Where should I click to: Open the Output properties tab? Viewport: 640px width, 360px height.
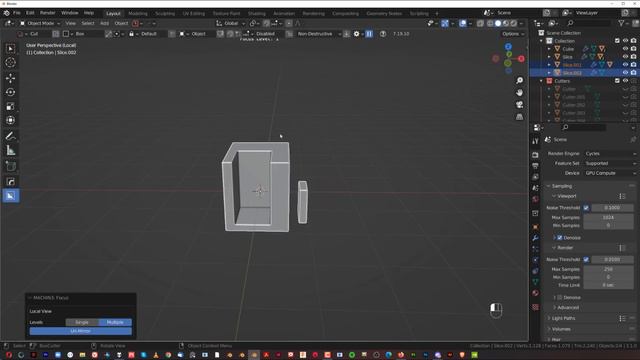click(536, 166)
